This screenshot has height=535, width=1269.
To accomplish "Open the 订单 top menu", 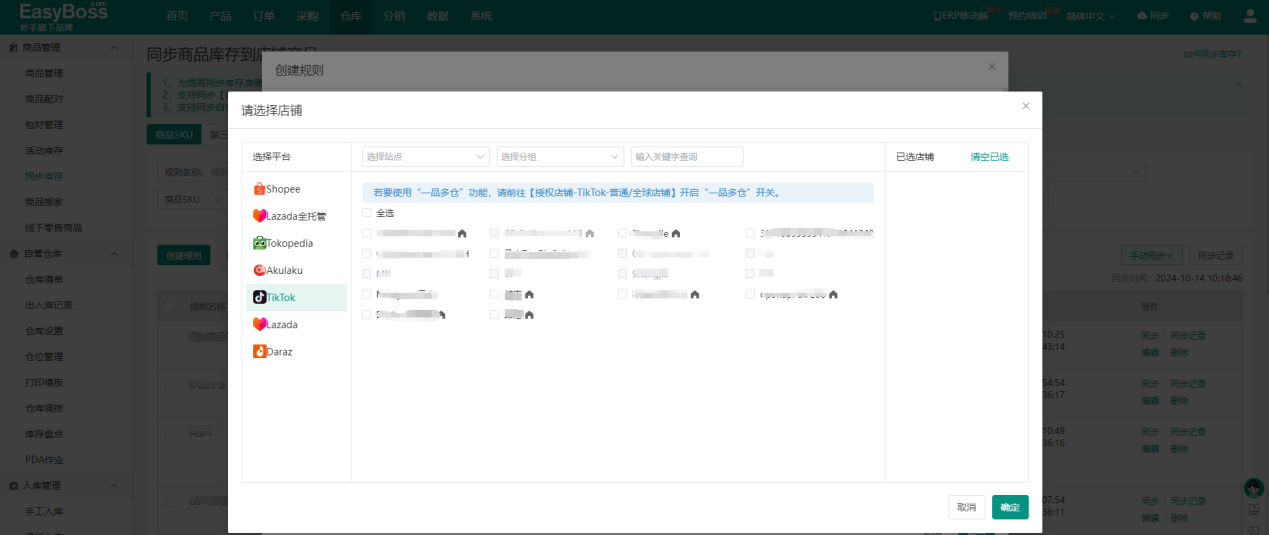I will 264,16.
